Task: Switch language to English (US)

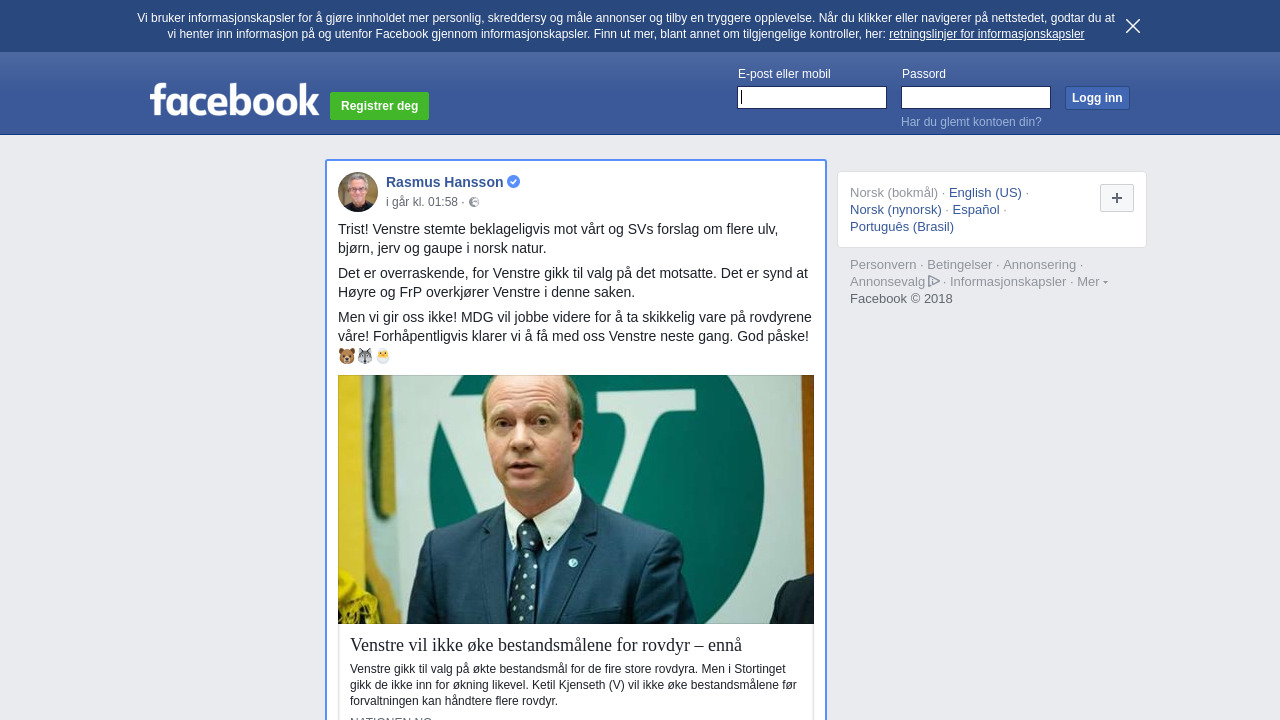Action: (x=985, y=193)
